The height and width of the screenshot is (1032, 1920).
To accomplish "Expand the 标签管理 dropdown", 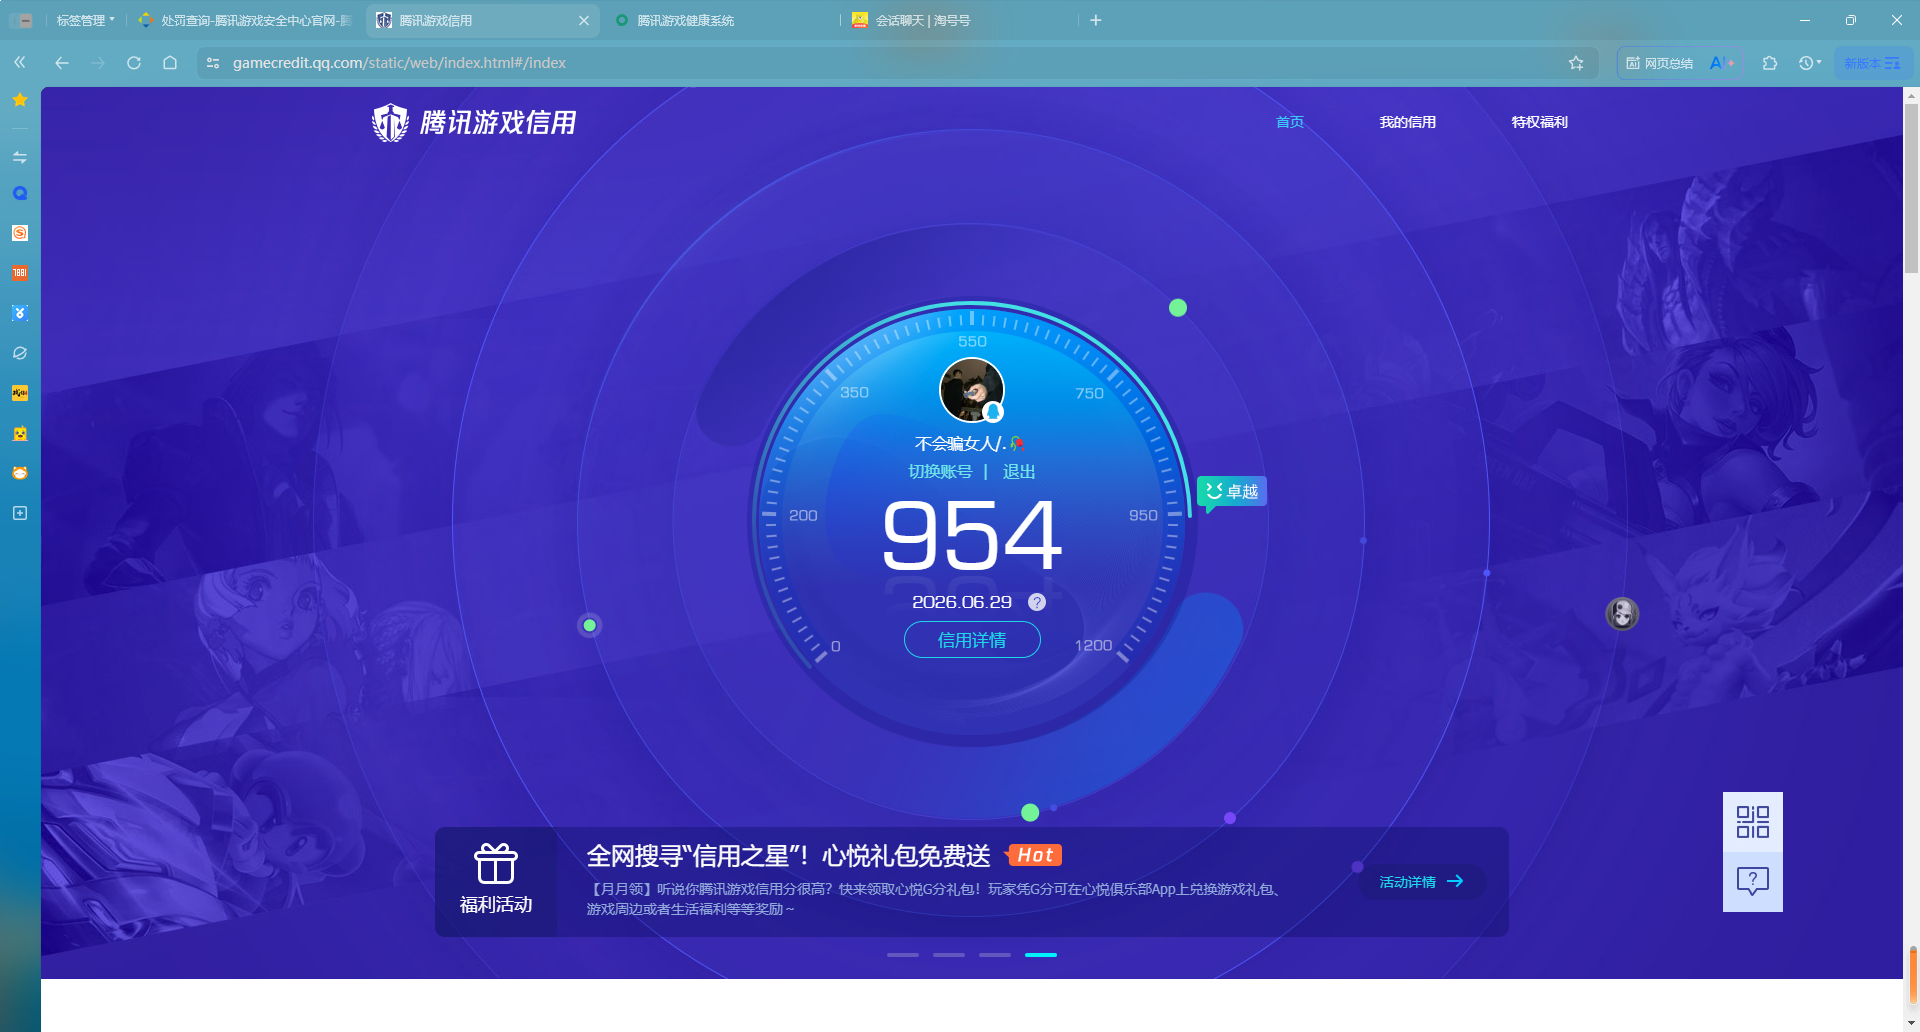I will click(x=85, y=20).
